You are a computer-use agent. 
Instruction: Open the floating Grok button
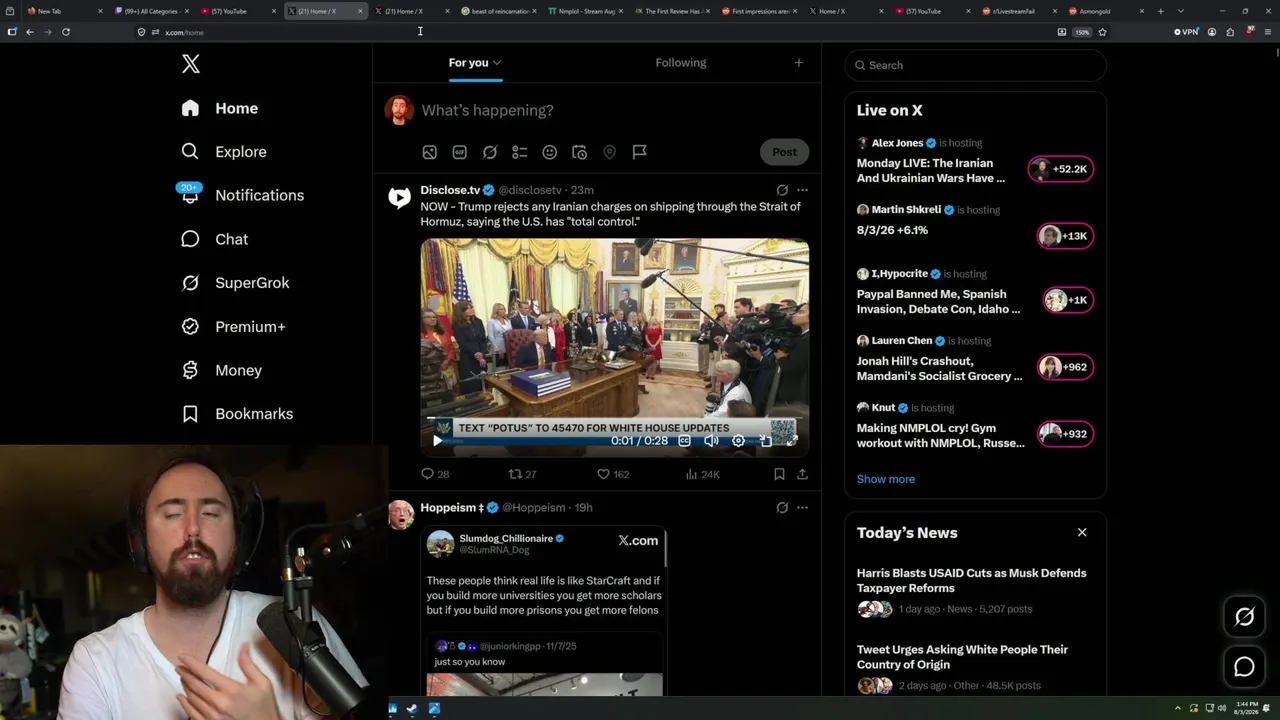coord(1244,617)
